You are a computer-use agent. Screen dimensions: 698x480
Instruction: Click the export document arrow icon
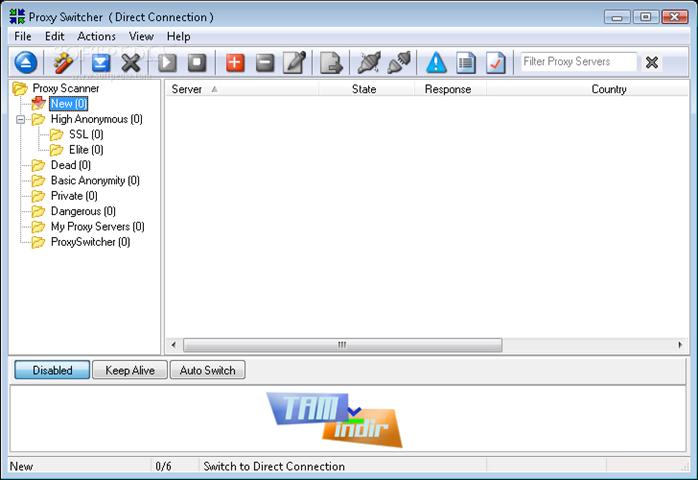331,62
